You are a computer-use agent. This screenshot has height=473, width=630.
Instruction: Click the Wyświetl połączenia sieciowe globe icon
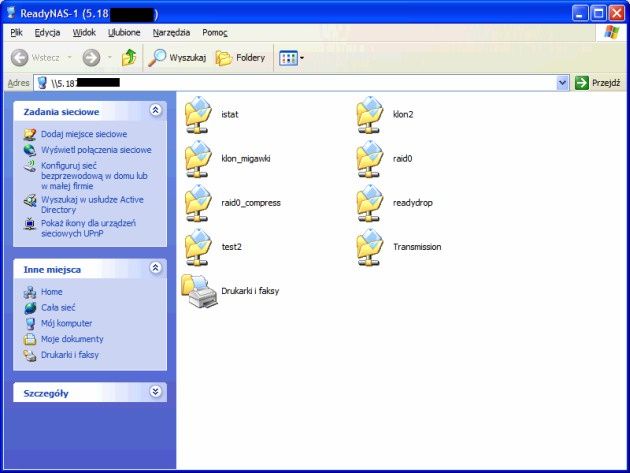(x=30, y=150)
